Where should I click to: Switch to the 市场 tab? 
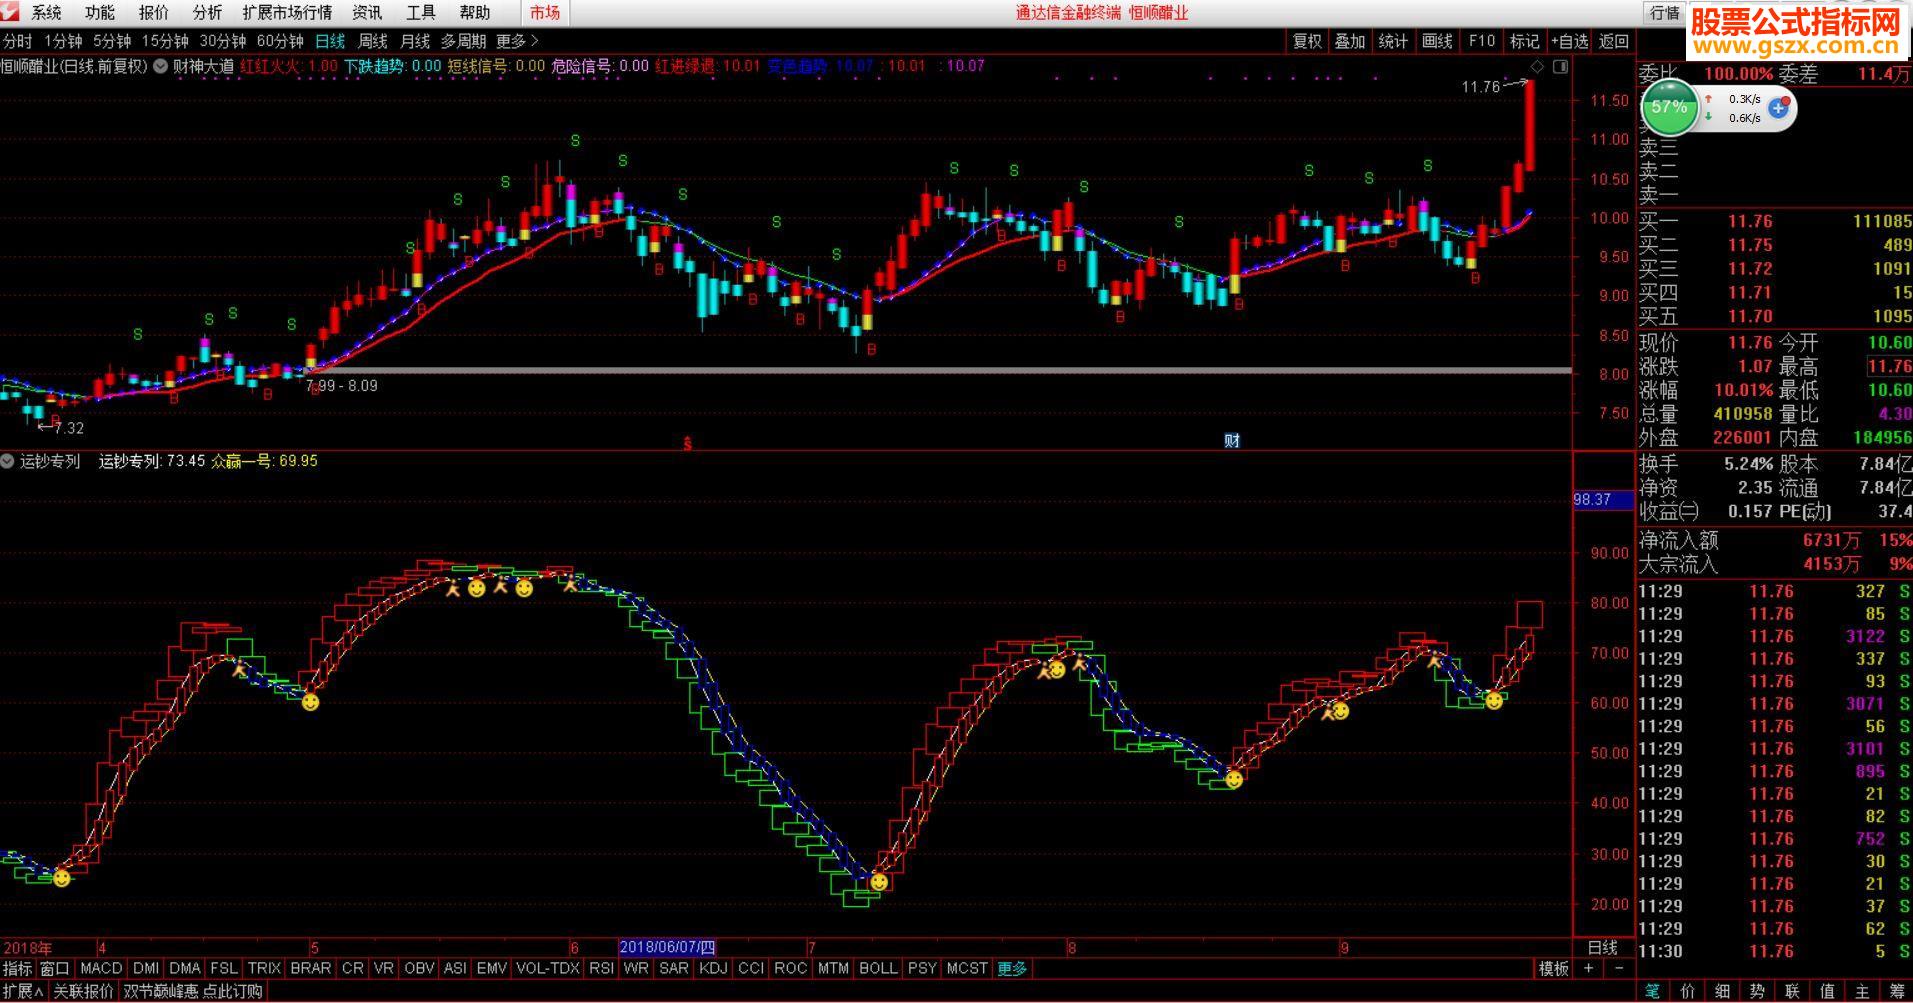[545, 13]
